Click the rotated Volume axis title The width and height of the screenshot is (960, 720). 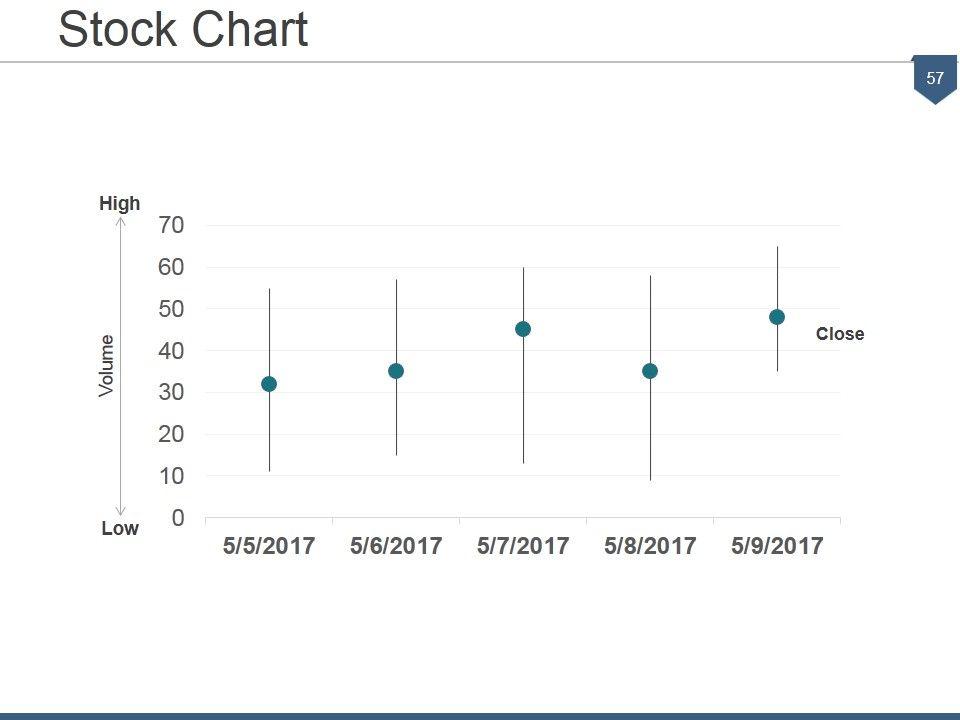[x=107, y=366]
